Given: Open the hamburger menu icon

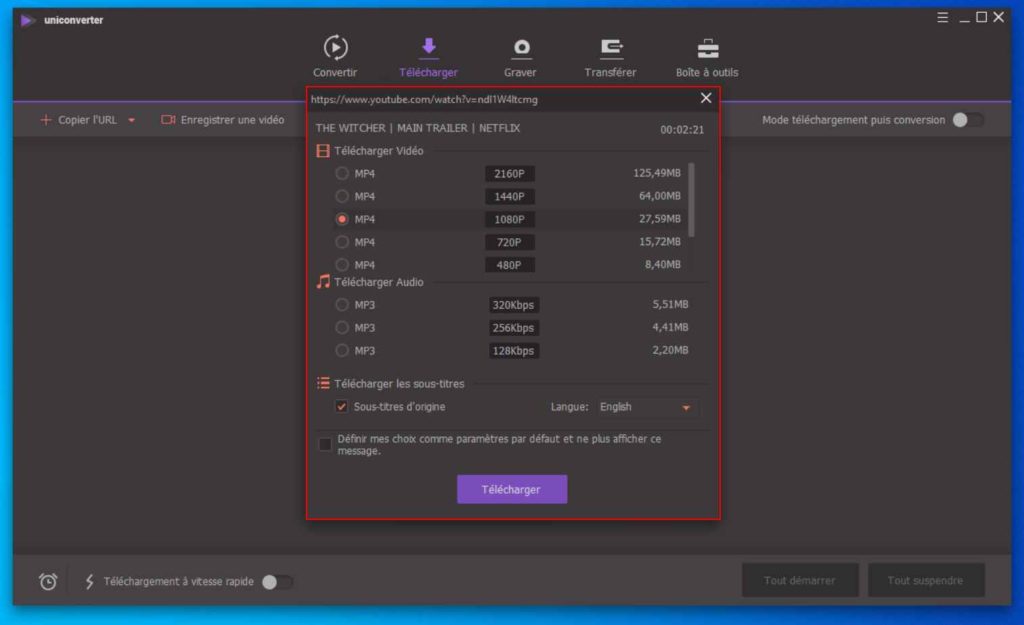Looking at the screenshot, I should 942,18.
